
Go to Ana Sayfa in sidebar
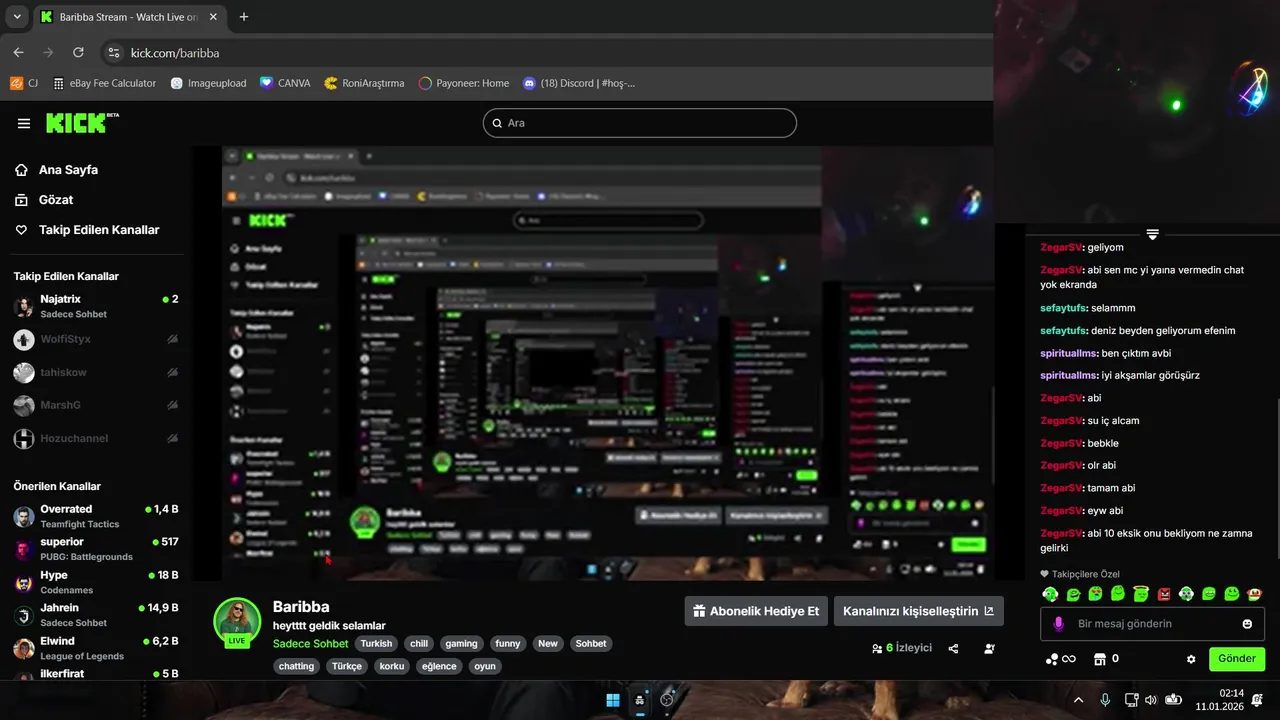click(x=57, y=170)
